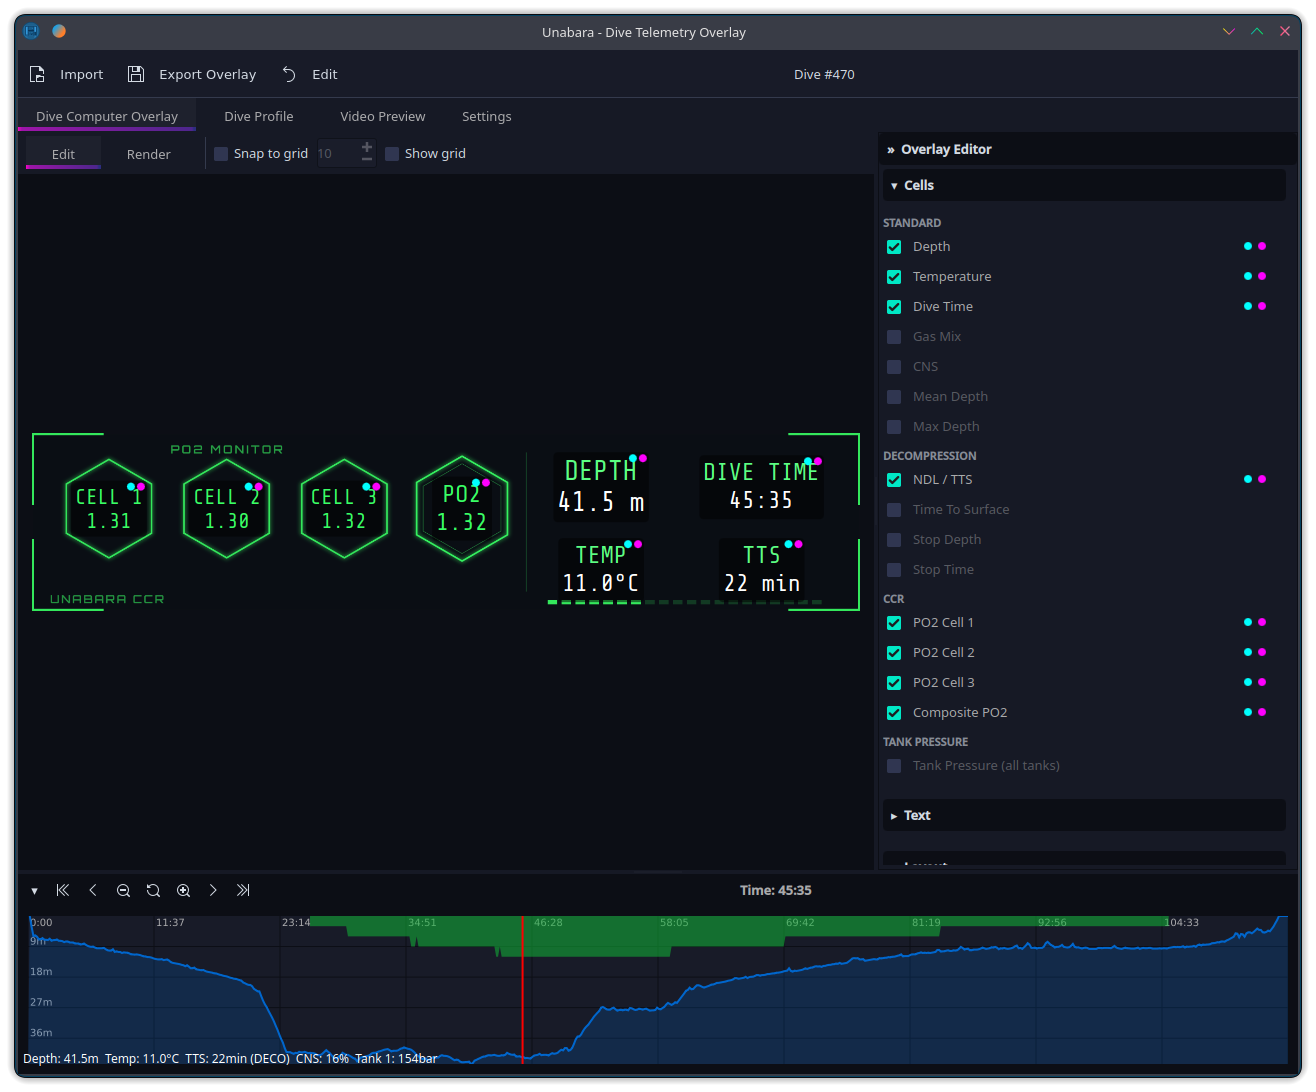The height and width of the screenshot is (1092, 1316).
Task: Enable the CNS checkbox
Action: (x=894, y=367)
